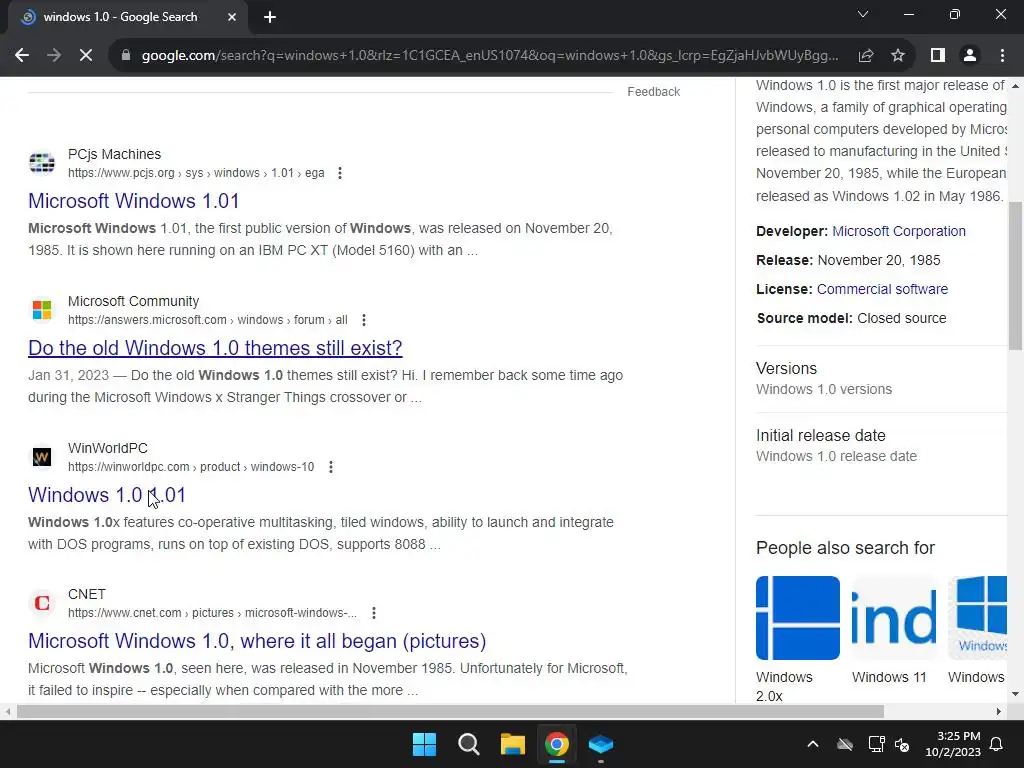Open Commercial software license link

tap(882, 289)
